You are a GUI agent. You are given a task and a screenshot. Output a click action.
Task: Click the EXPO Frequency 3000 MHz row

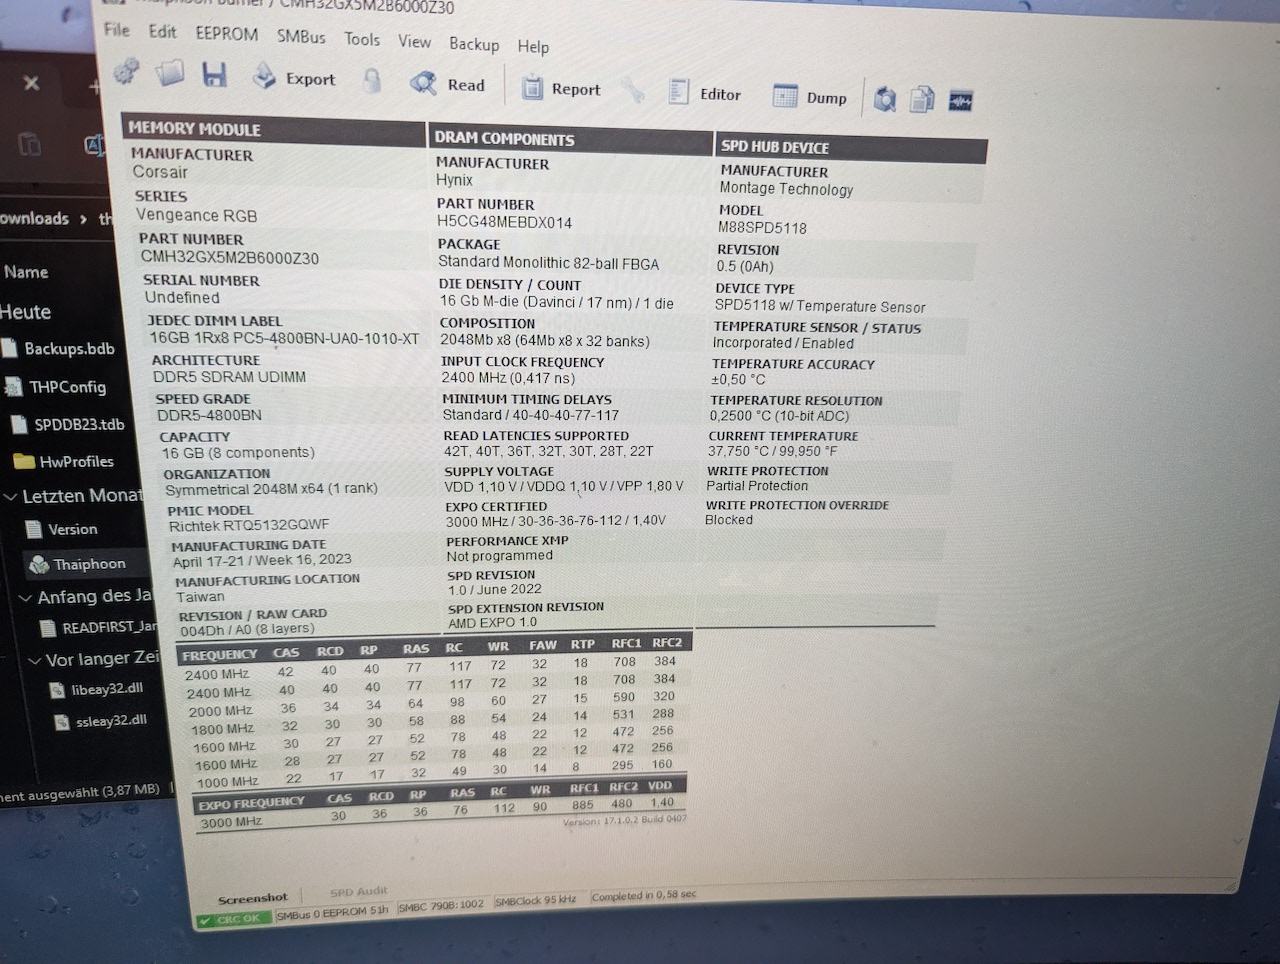(x=440, y=815)
